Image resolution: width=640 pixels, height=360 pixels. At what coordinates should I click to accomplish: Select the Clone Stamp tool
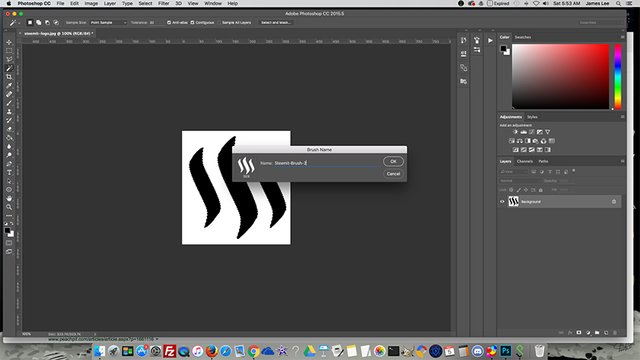coord(9,111)
